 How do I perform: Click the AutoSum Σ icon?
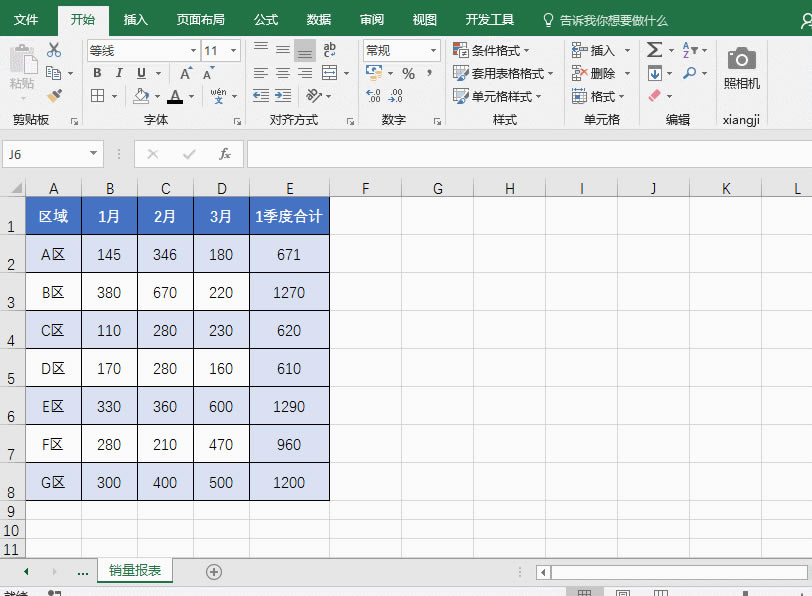point(652,49)
